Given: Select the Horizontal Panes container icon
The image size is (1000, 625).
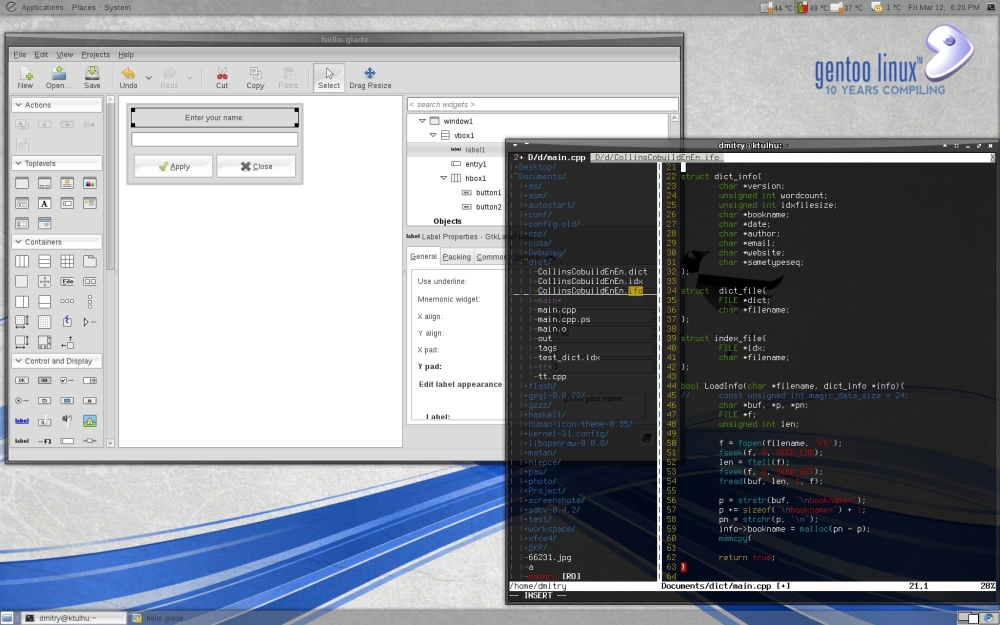Looking at the screenshot, I should 22,302.
